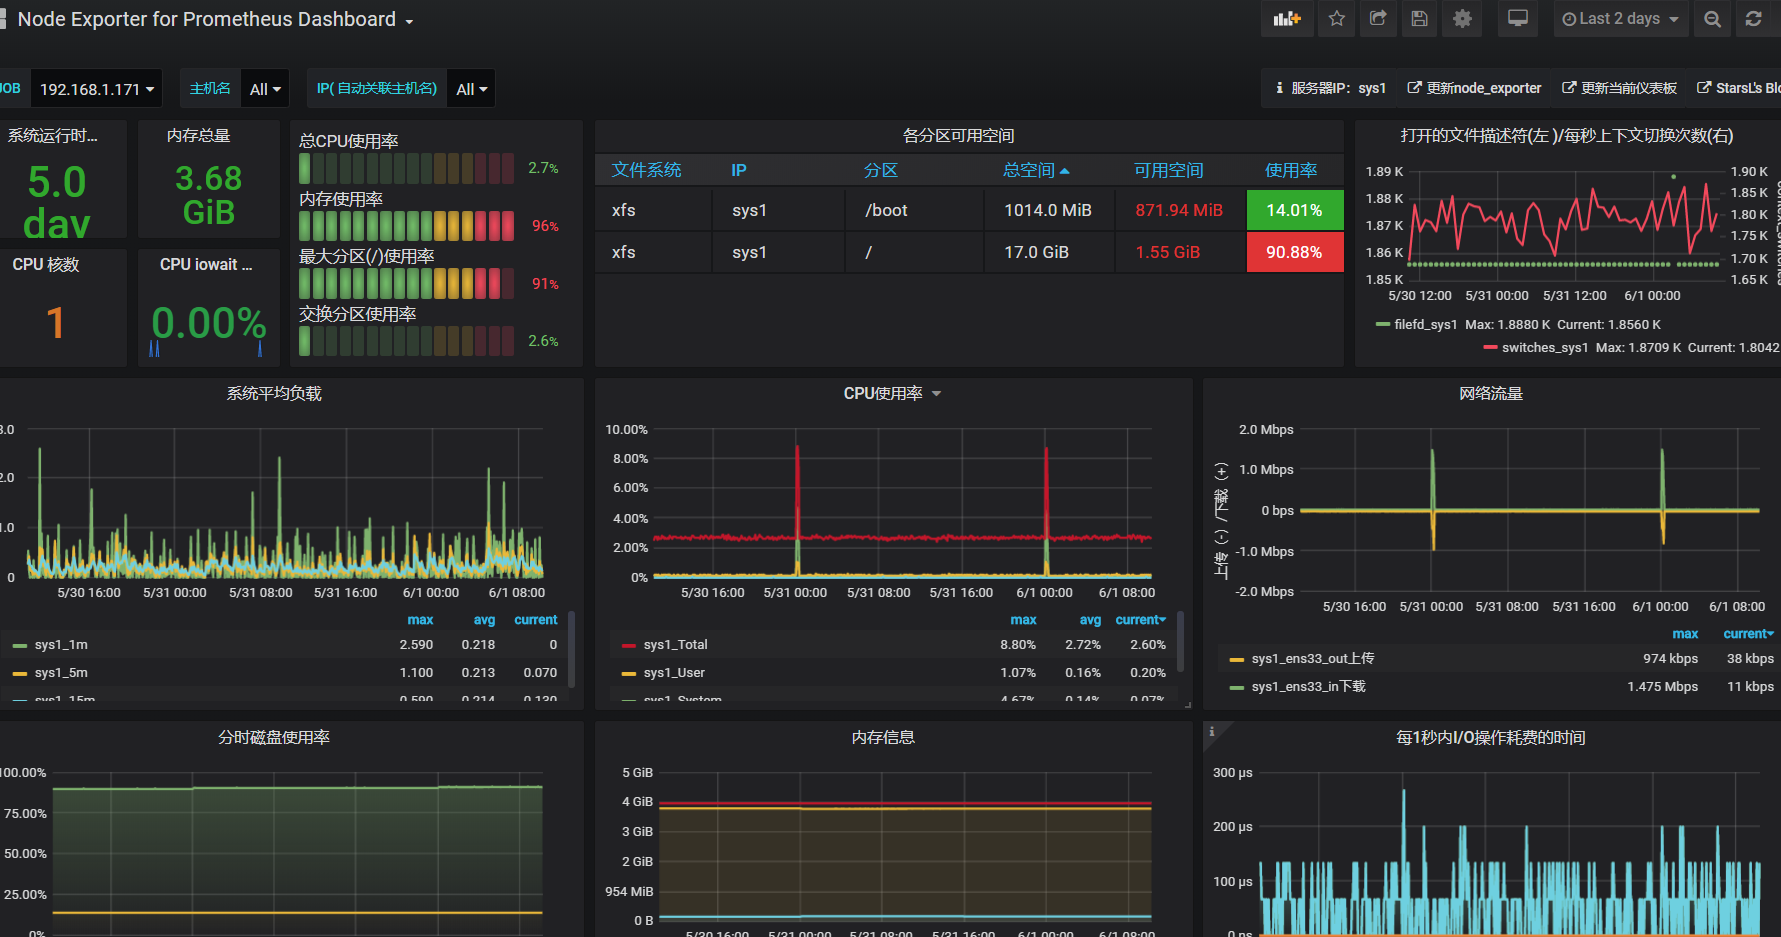The image size is (1781, 937).
Task: Click the 系统平均负载 legend scrollbar
Action: pos(571,649)
